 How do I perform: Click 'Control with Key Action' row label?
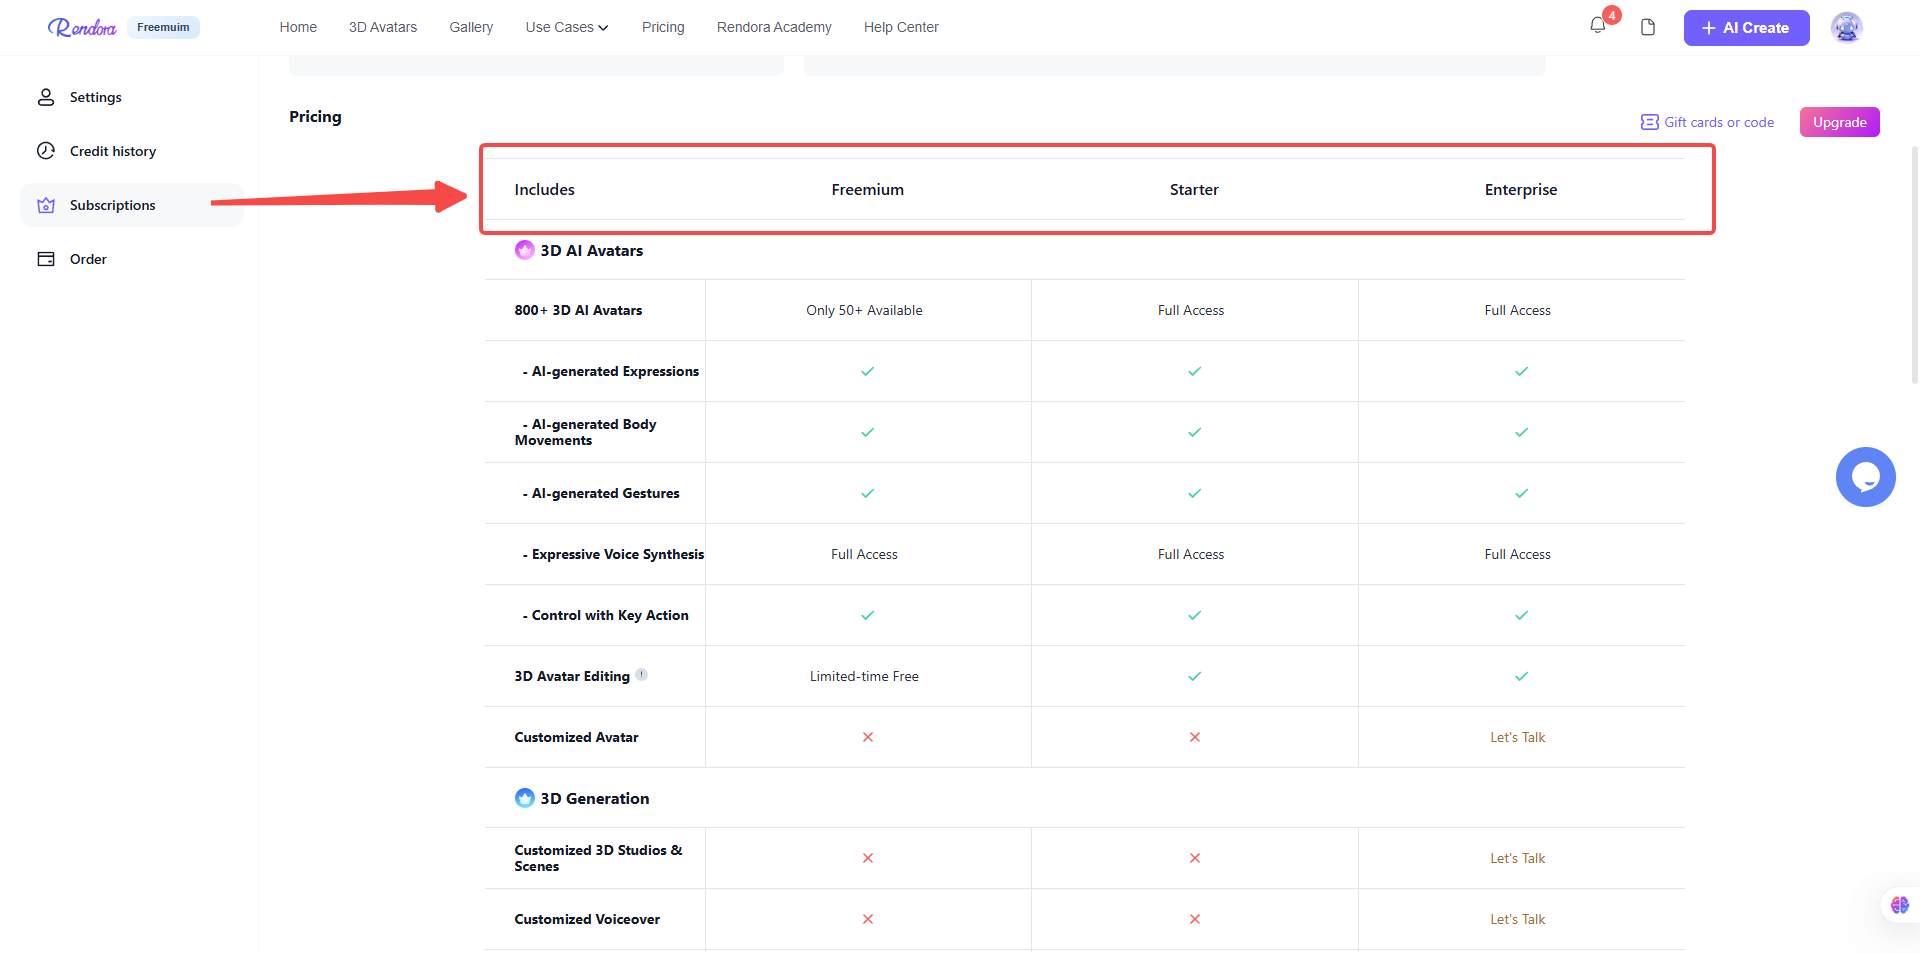606,615
